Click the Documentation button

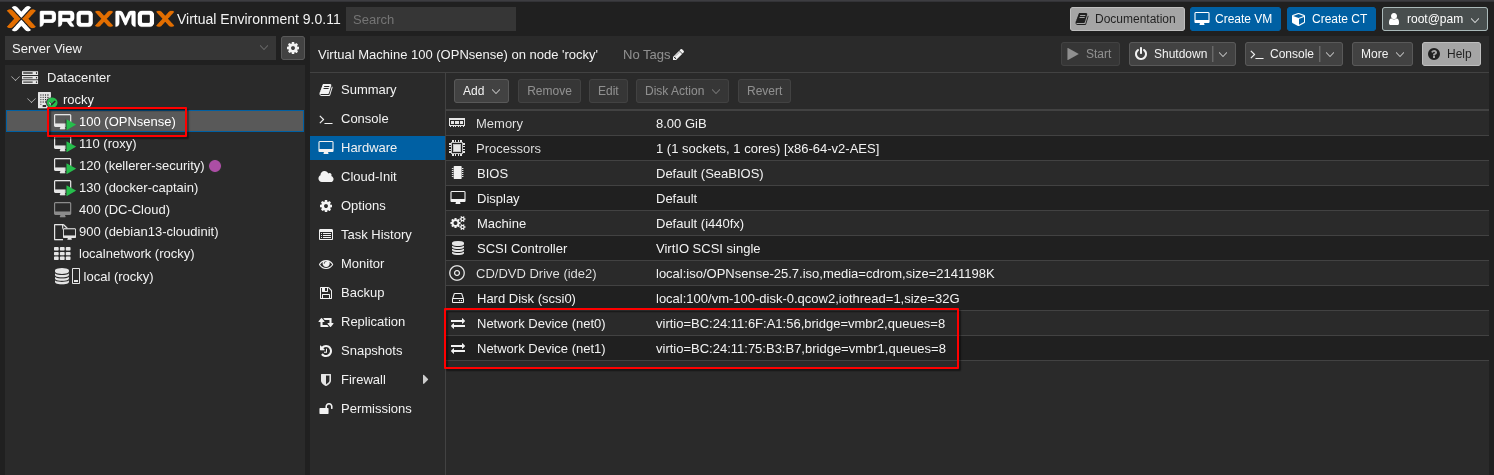[x=1126, y=19]
